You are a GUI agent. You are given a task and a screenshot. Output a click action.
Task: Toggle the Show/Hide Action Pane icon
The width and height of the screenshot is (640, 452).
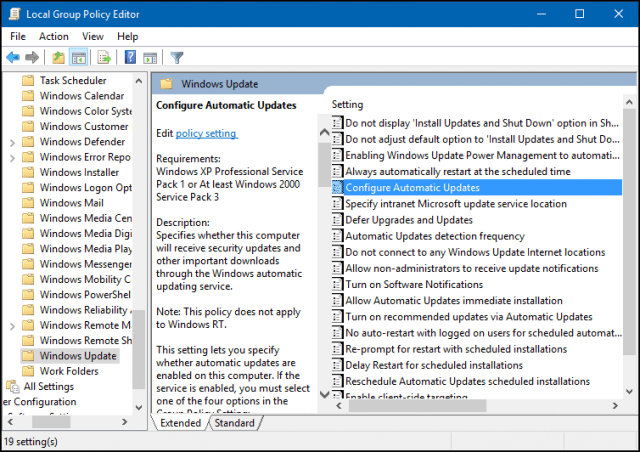[x=150, y=58]
